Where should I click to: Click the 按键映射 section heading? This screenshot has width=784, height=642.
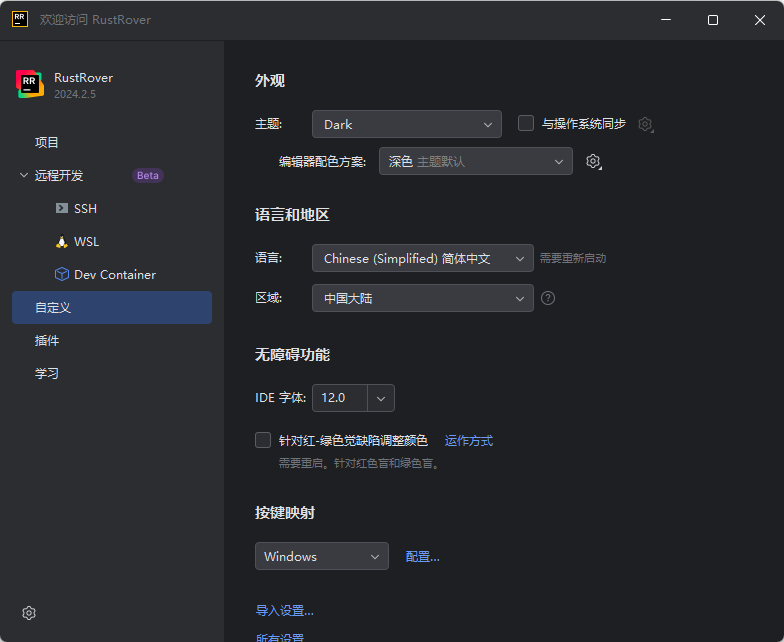click(285, 513)
